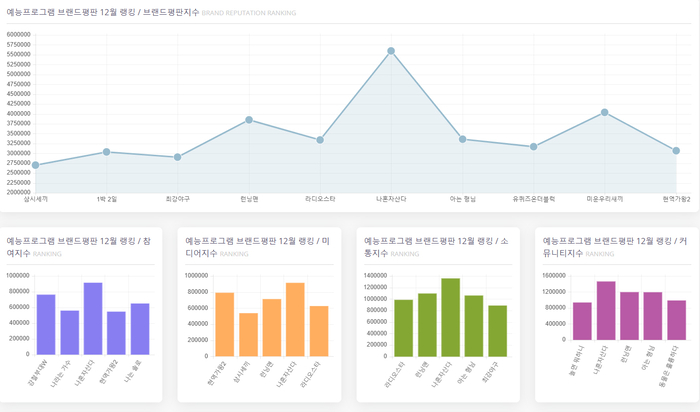Click the 참여지수 chart title
The height and width of the screenshot is (412, 700).
79,247
